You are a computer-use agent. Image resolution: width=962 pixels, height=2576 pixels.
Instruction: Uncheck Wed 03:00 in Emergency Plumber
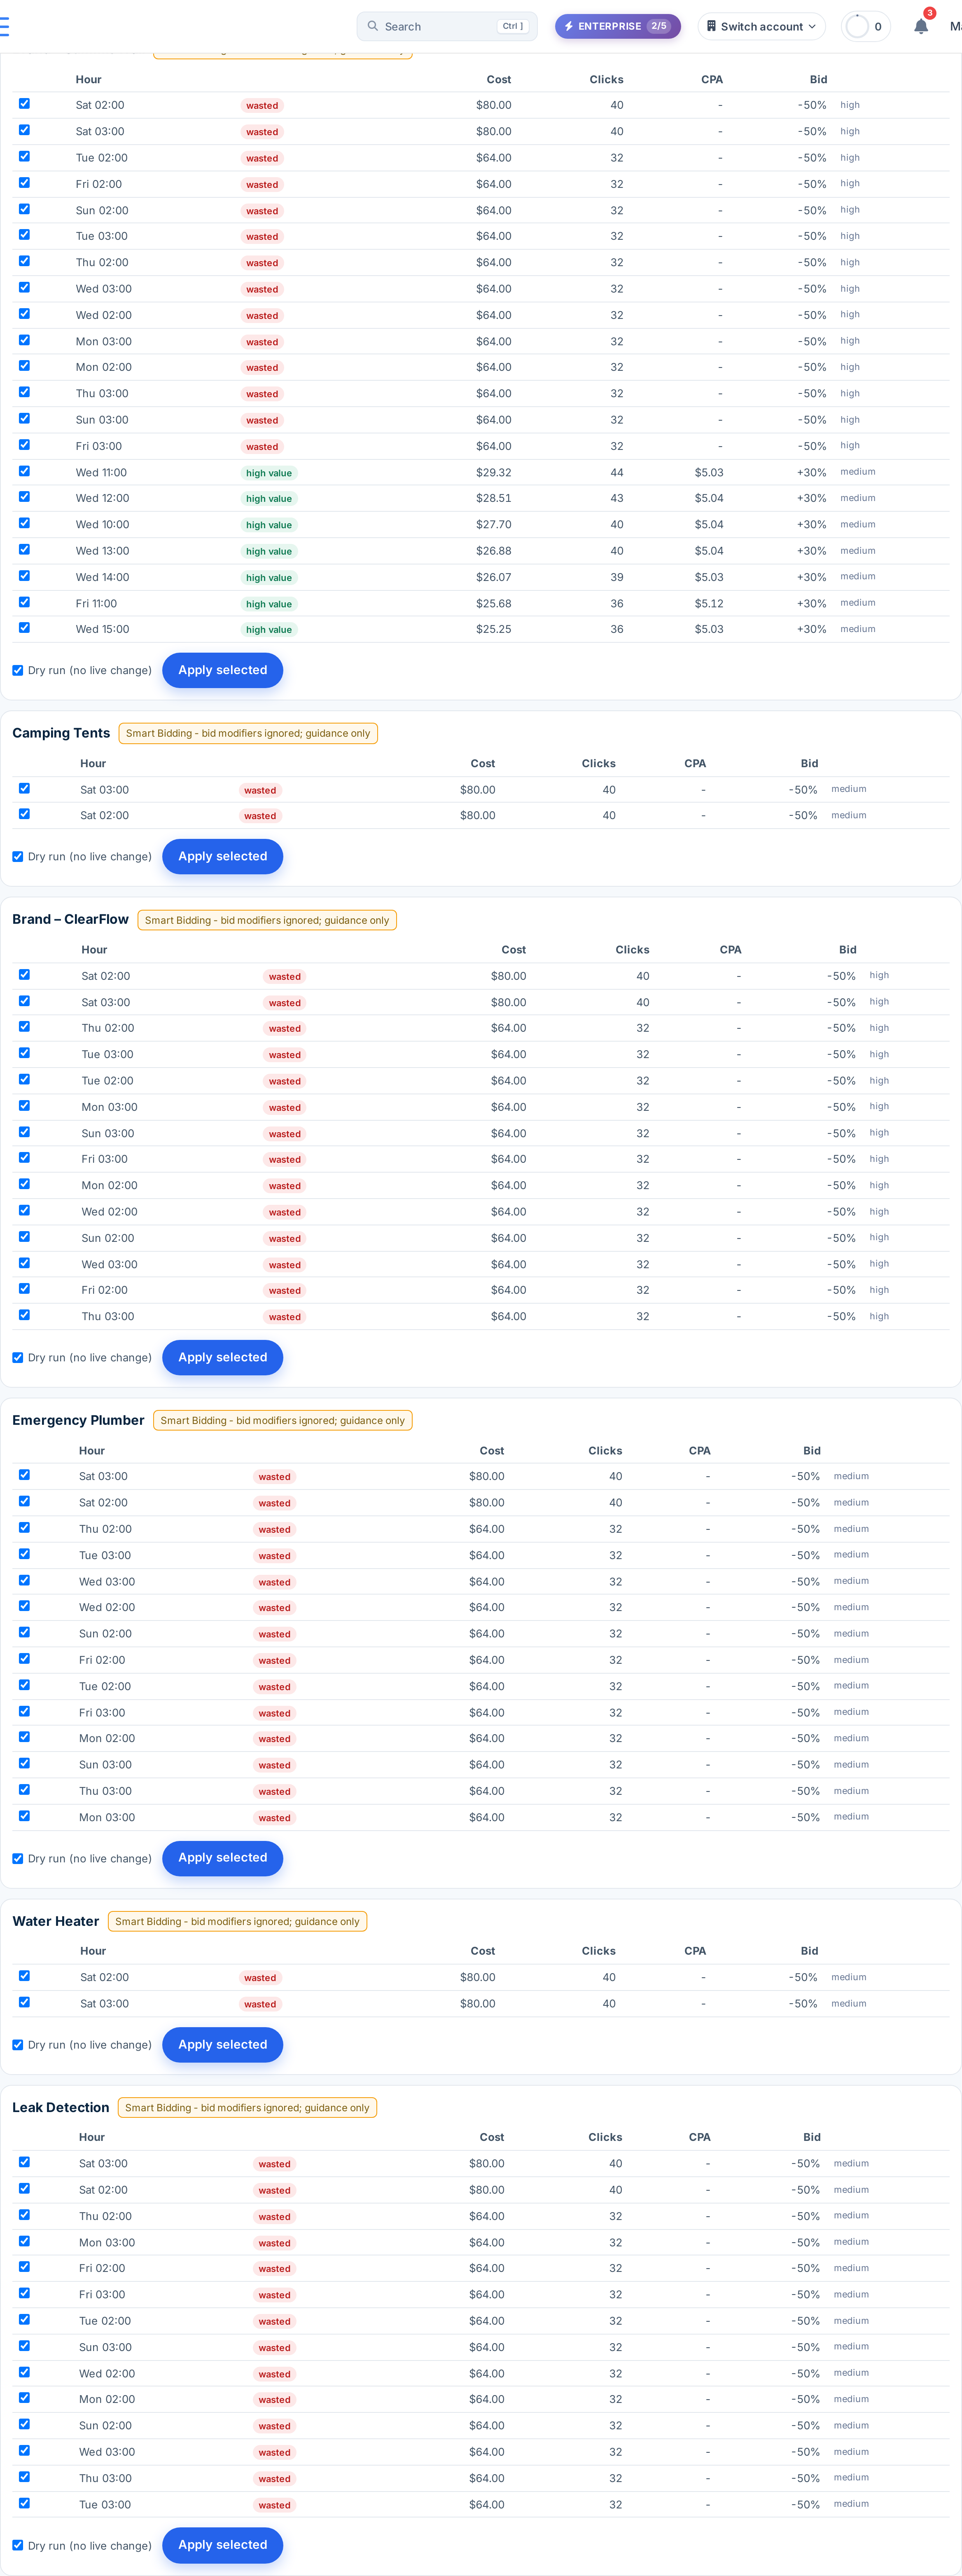coord(24,1580)
